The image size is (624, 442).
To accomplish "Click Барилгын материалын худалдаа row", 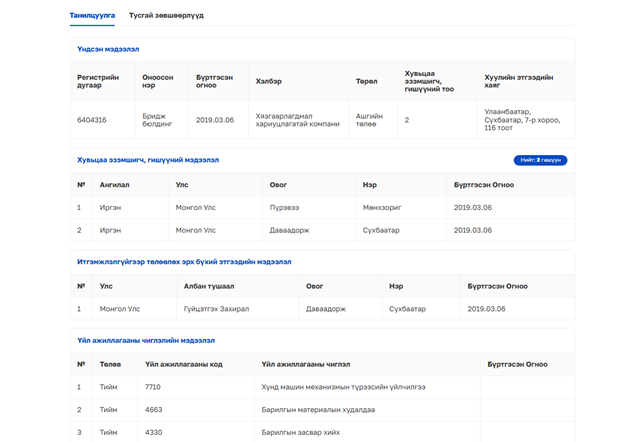I will [318, 410].
